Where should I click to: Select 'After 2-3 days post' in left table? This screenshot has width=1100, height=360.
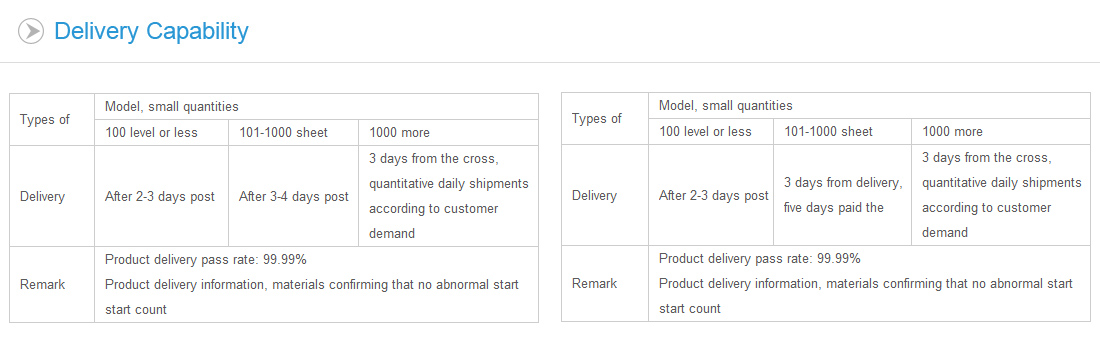click(161, 196)
